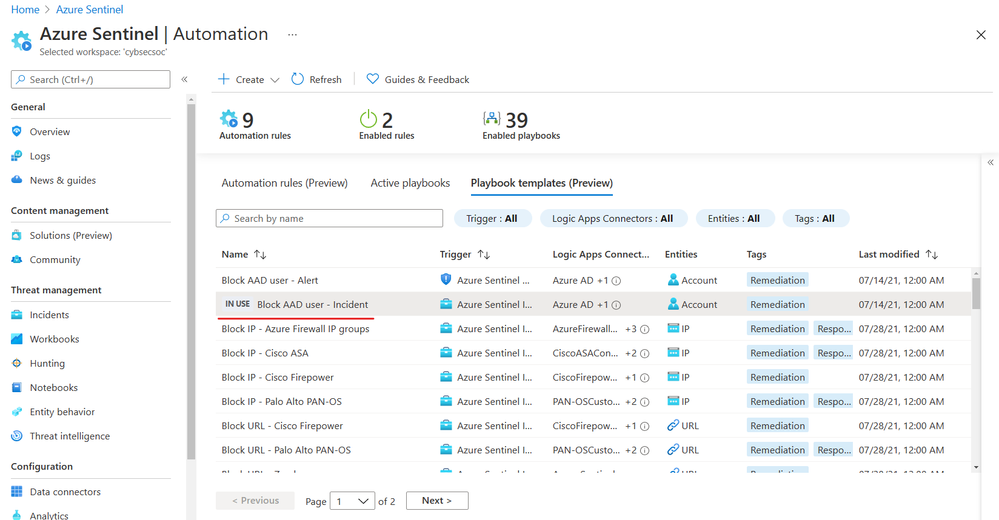Open Notebooks page
Screen dimensions: 999x520
click(x=54, y=387)
